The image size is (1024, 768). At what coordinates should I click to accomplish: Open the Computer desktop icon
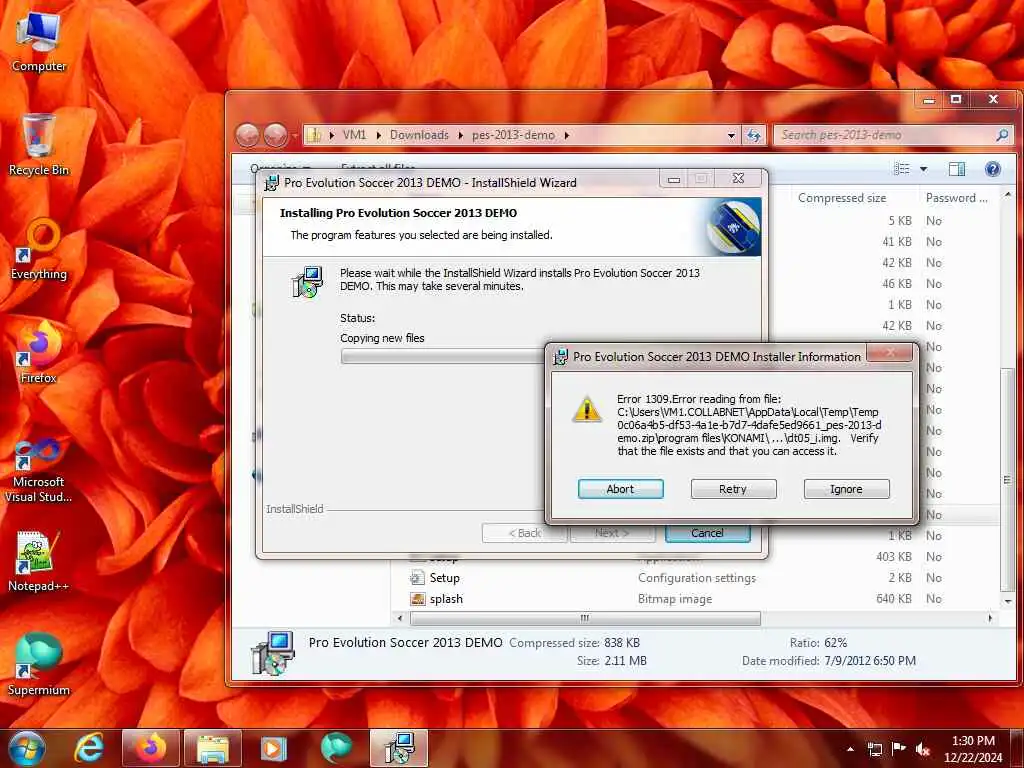(x=39, y=42)
